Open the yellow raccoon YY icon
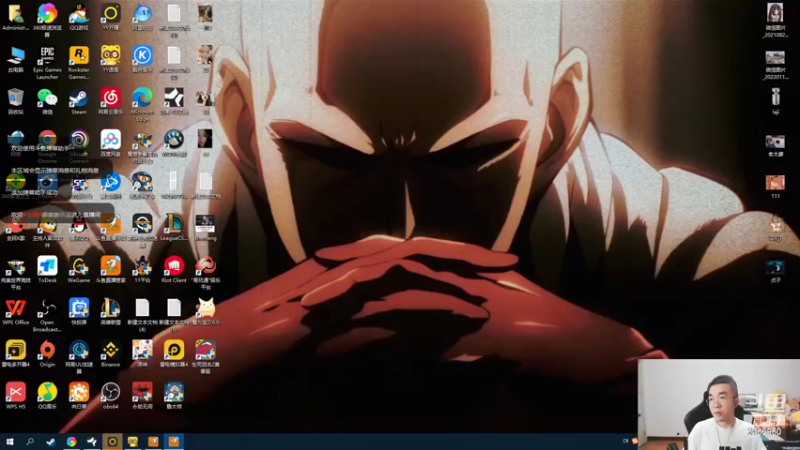800x450 pixels. [110, 59]
